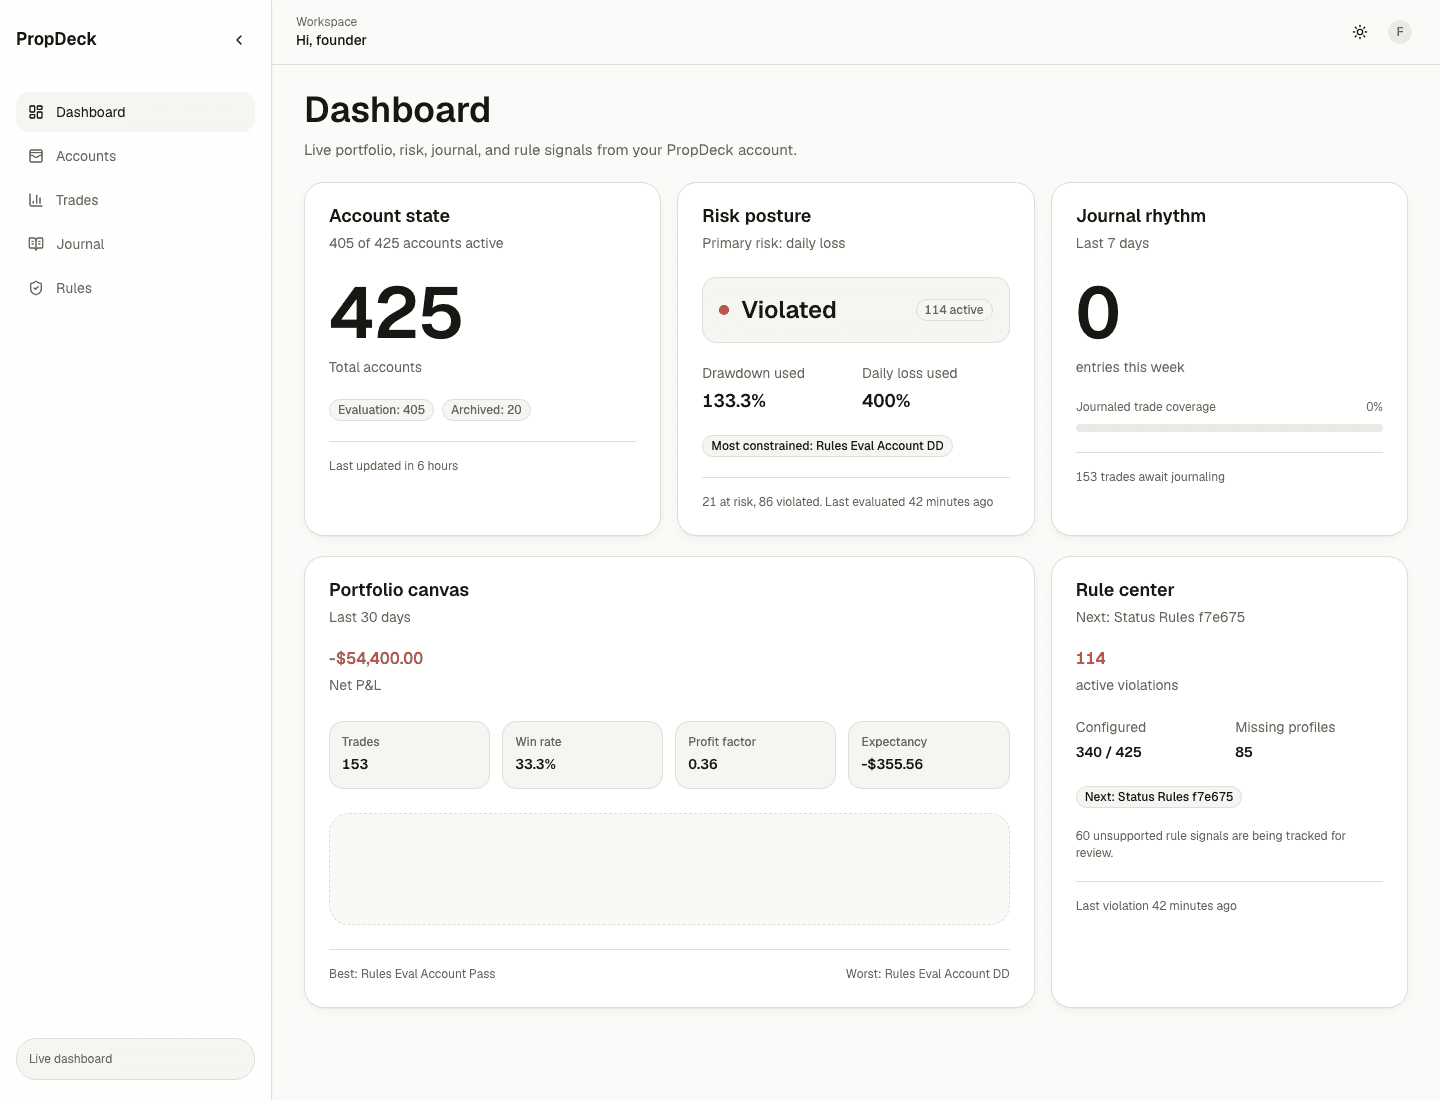Toggle the light/dark theme sun icon
Screen dimensions: 1440x1100
[1360, 32]
